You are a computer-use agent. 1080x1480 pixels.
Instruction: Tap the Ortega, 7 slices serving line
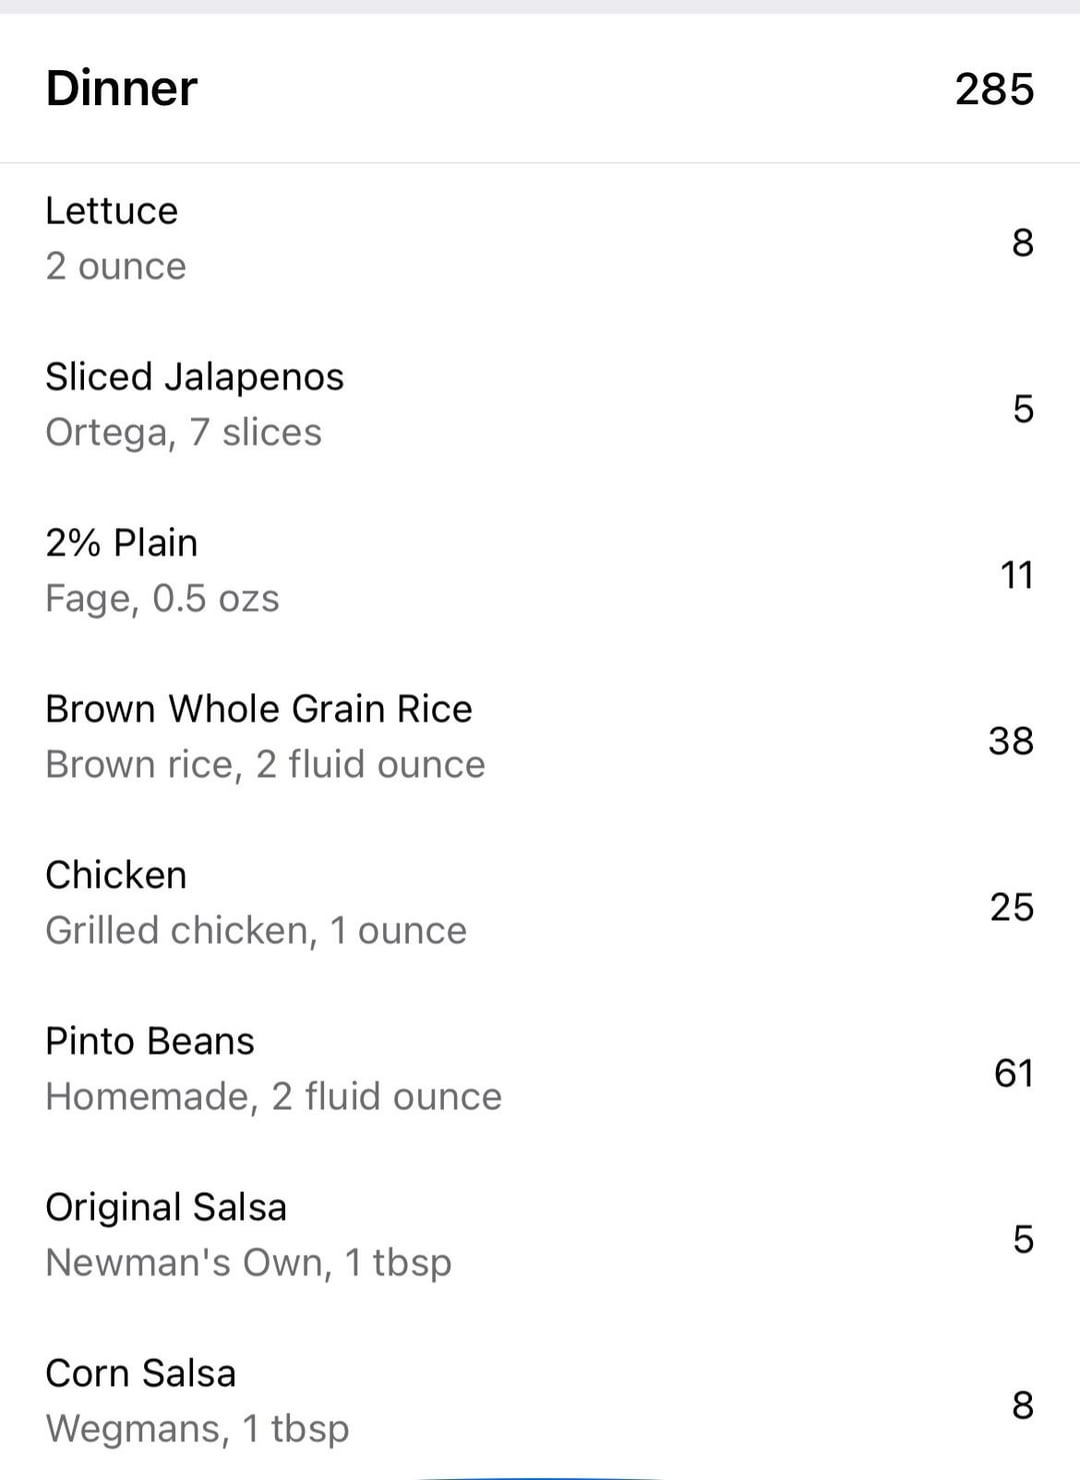coord(184,432)
